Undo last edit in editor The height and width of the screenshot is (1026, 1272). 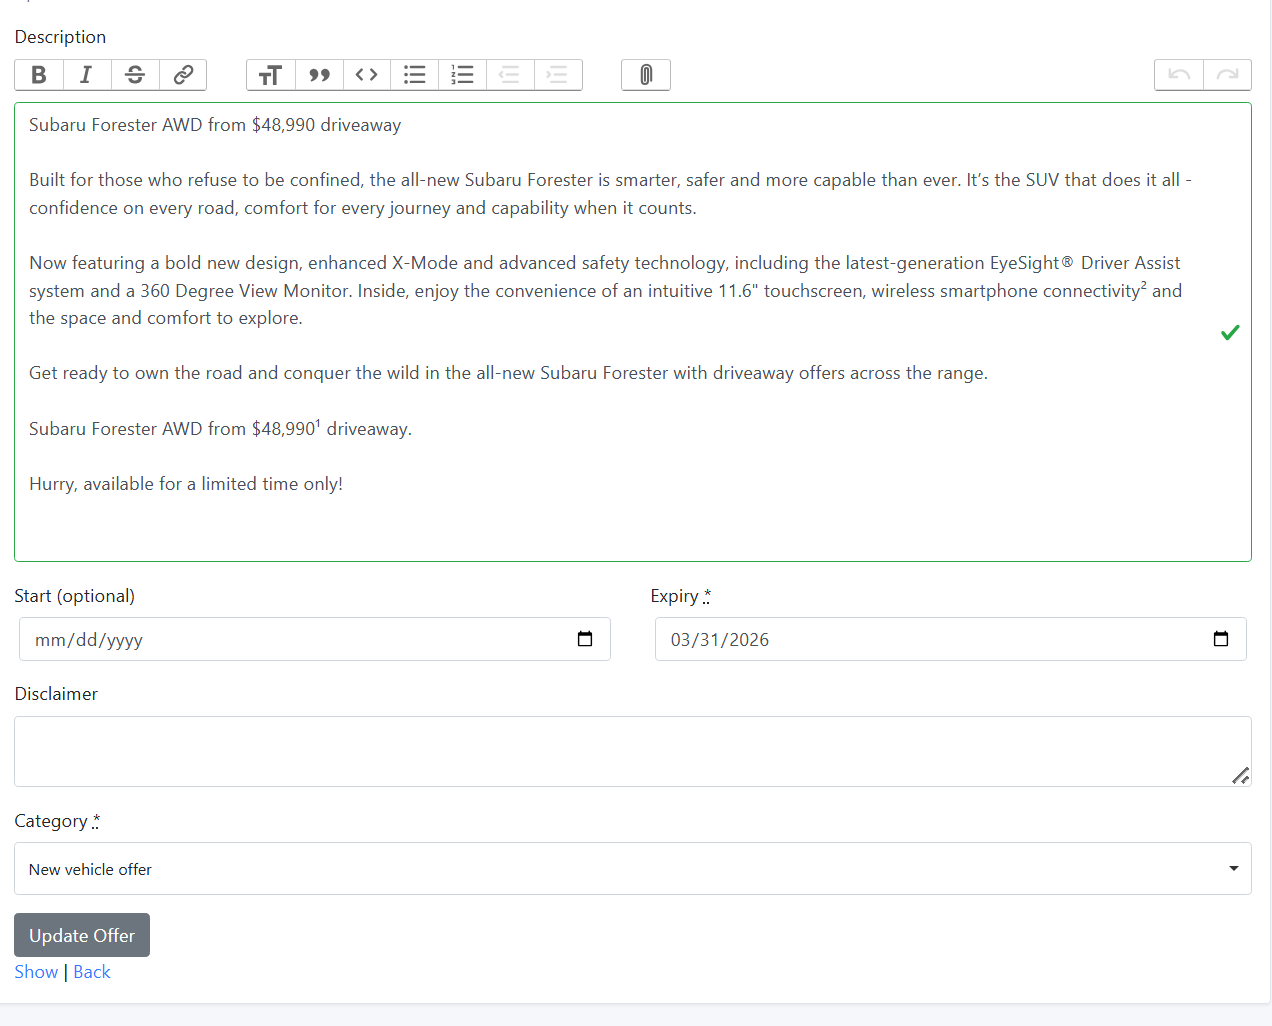[x=1179, y=75]
